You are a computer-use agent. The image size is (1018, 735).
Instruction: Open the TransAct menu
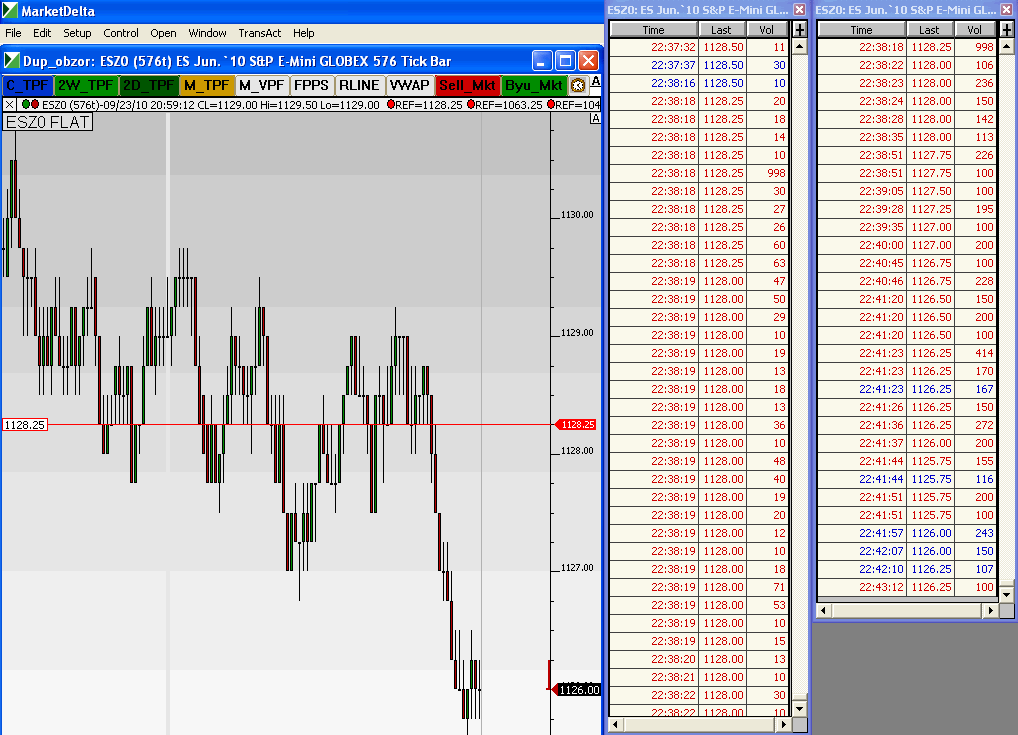(260, 33)
